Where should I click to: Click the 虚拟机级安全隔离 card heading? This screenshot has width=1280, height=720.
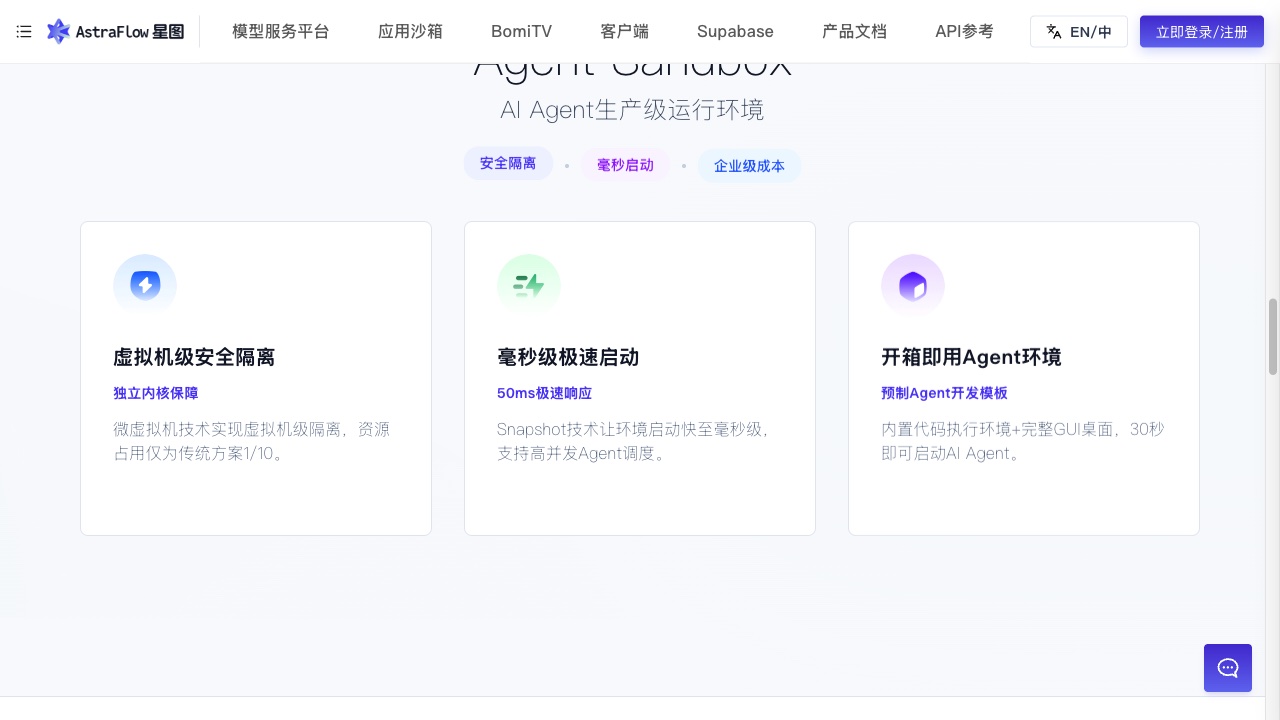194,357
